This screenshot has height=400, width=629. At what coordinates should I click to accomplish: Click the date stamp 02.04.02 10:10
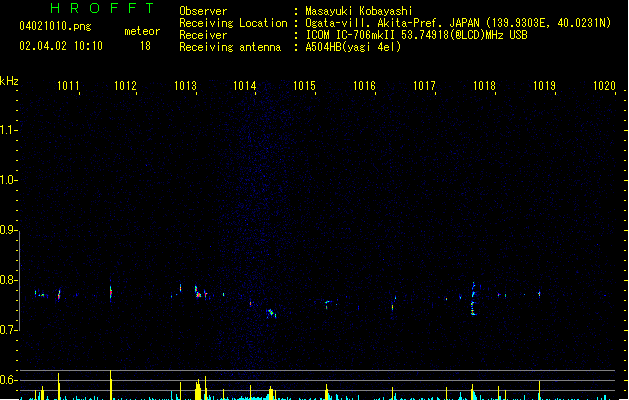click(x=61, y=46)
